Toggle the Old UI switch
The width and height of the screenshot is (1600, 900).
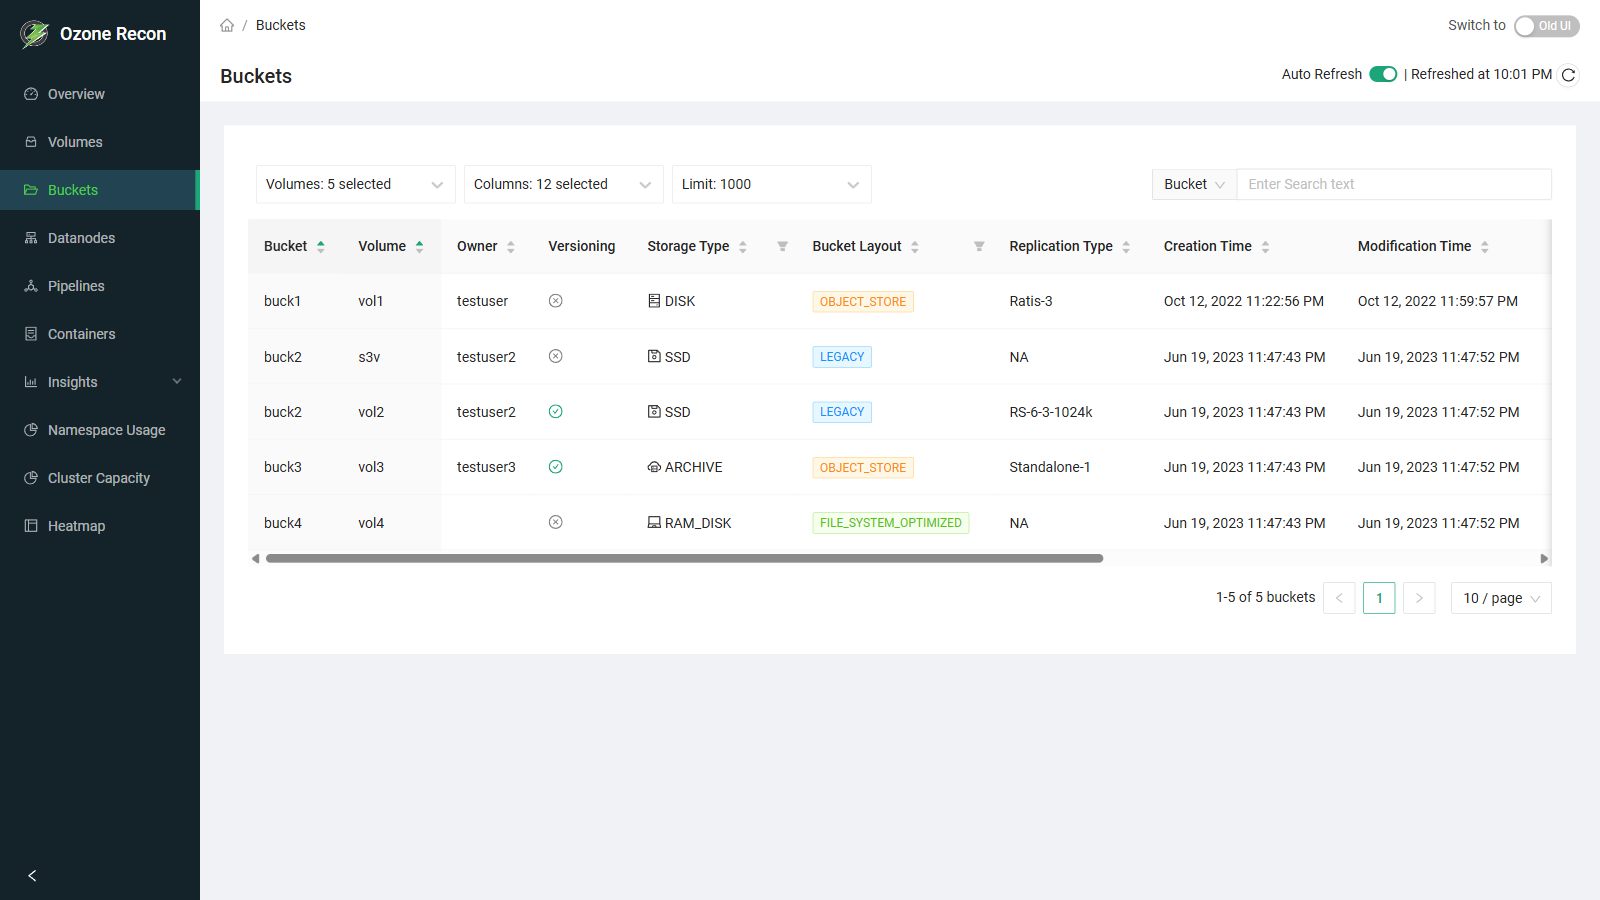[1546, 26]
